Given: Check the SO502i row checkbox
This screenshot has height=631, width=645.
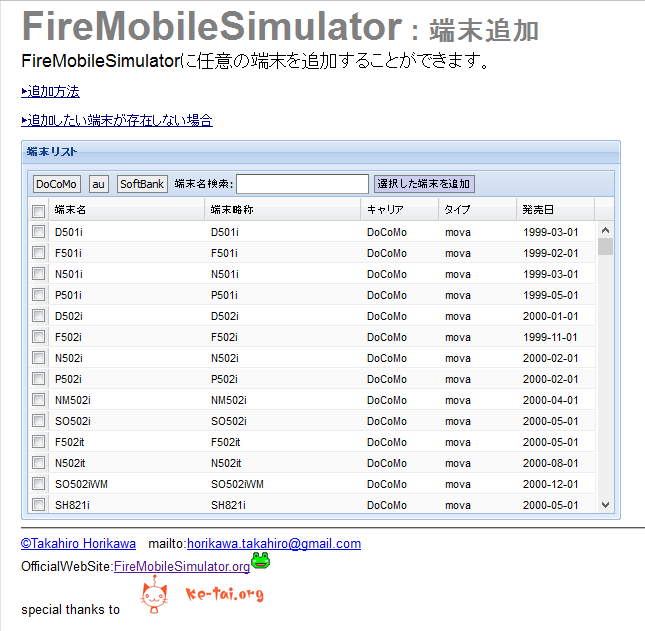Looking at the screenshot, I should point(39,420).
